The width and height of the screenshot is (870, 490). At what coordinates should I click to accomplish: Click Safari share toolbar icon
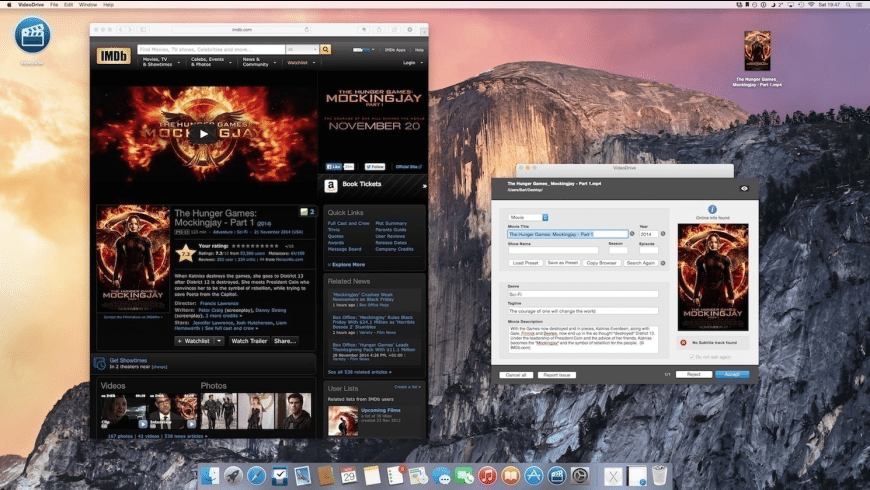pyautogui.click(x=380, y=29)
